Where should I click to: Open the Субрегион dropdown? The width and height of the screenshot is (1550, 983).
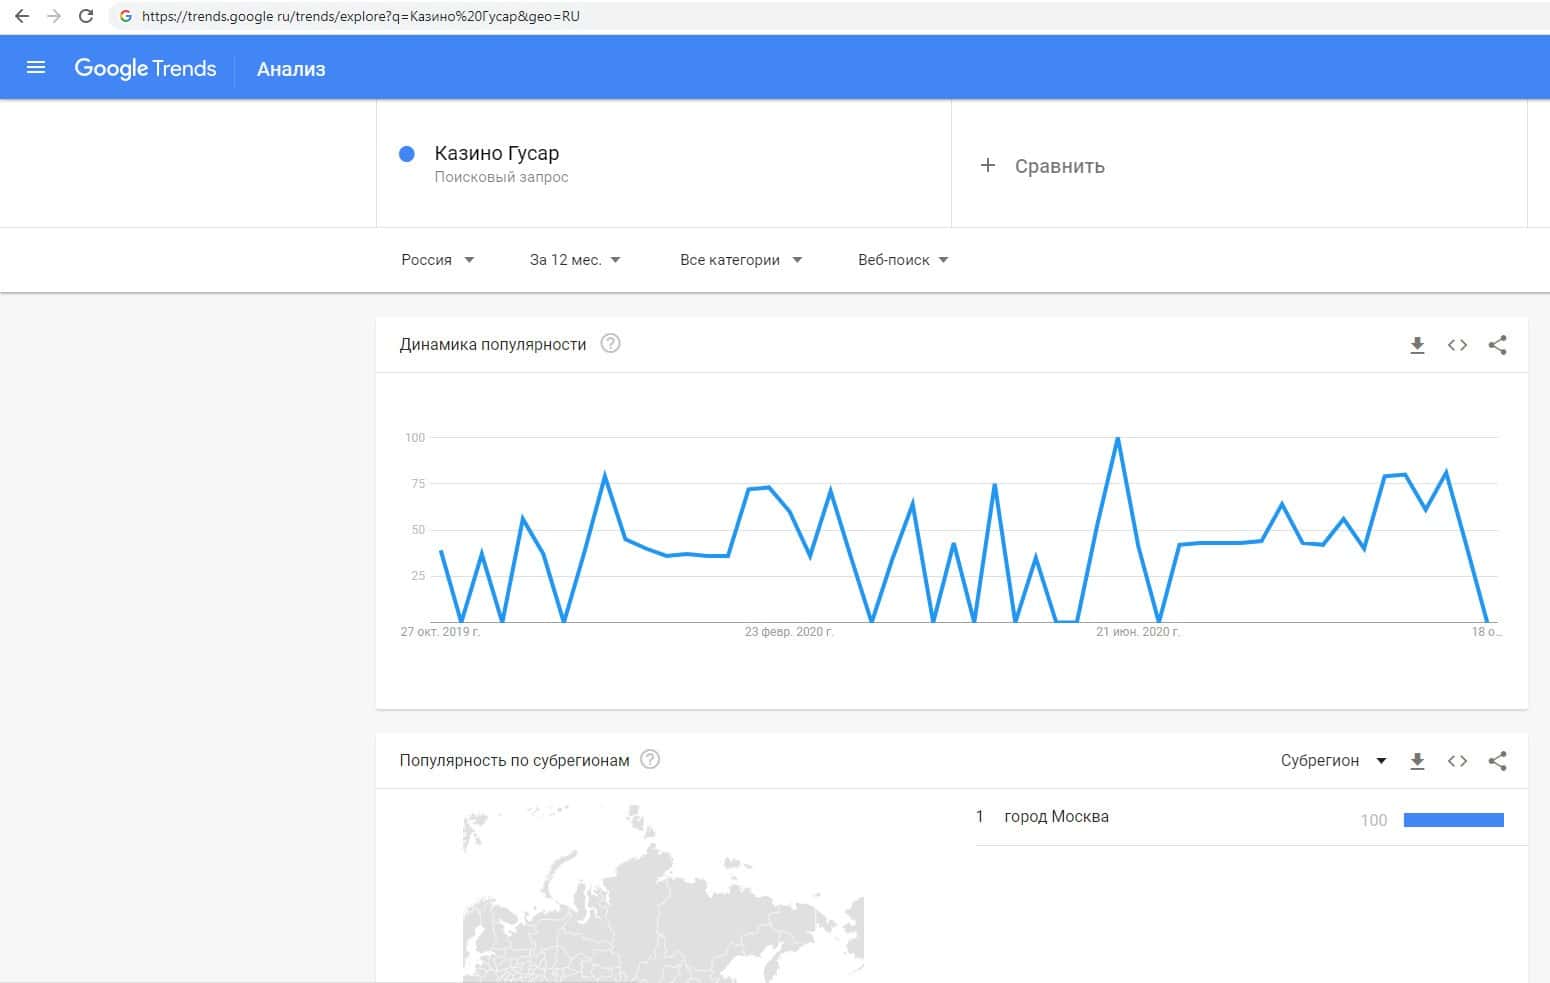[1334, 761]
